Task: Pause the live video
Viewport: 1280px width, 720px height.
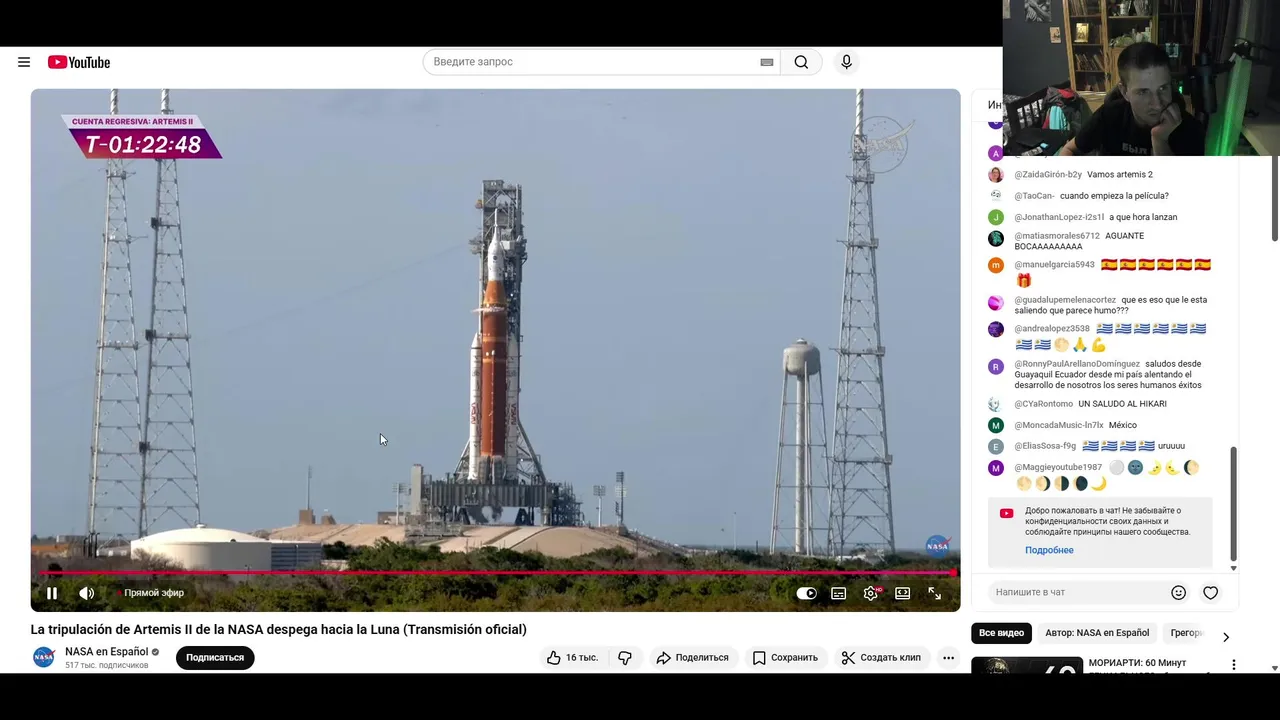Action: (x=52, y=593)
